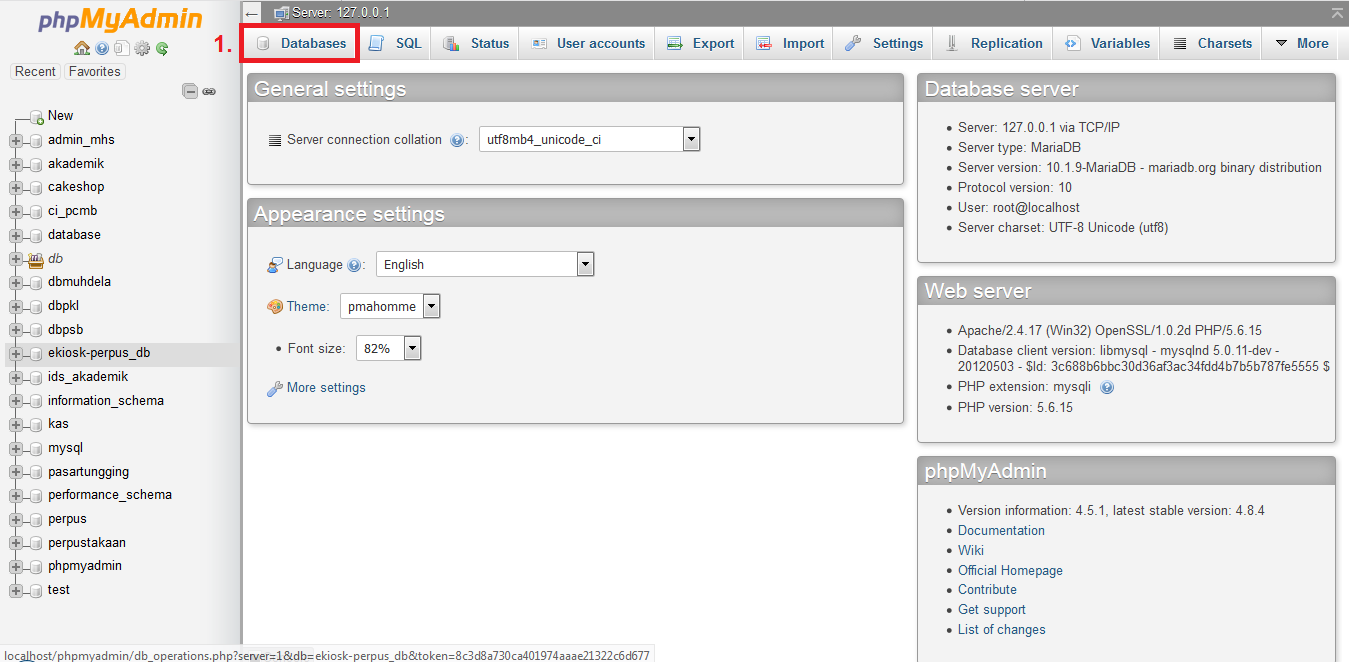Click the database icon beside cakeshop
This screenshot has width=1349, height=662.
(36, 187)
